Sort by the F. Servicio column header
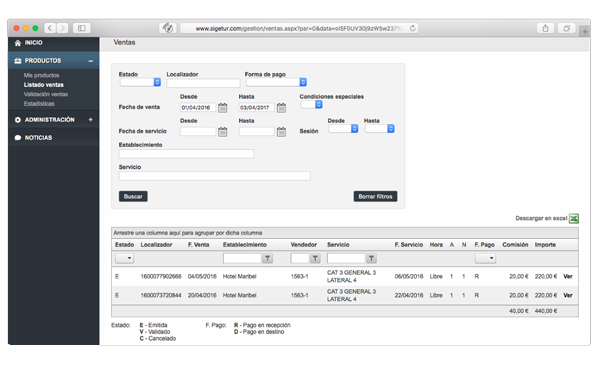This screenshot has height=368, width=602. [x=408, y=244]
